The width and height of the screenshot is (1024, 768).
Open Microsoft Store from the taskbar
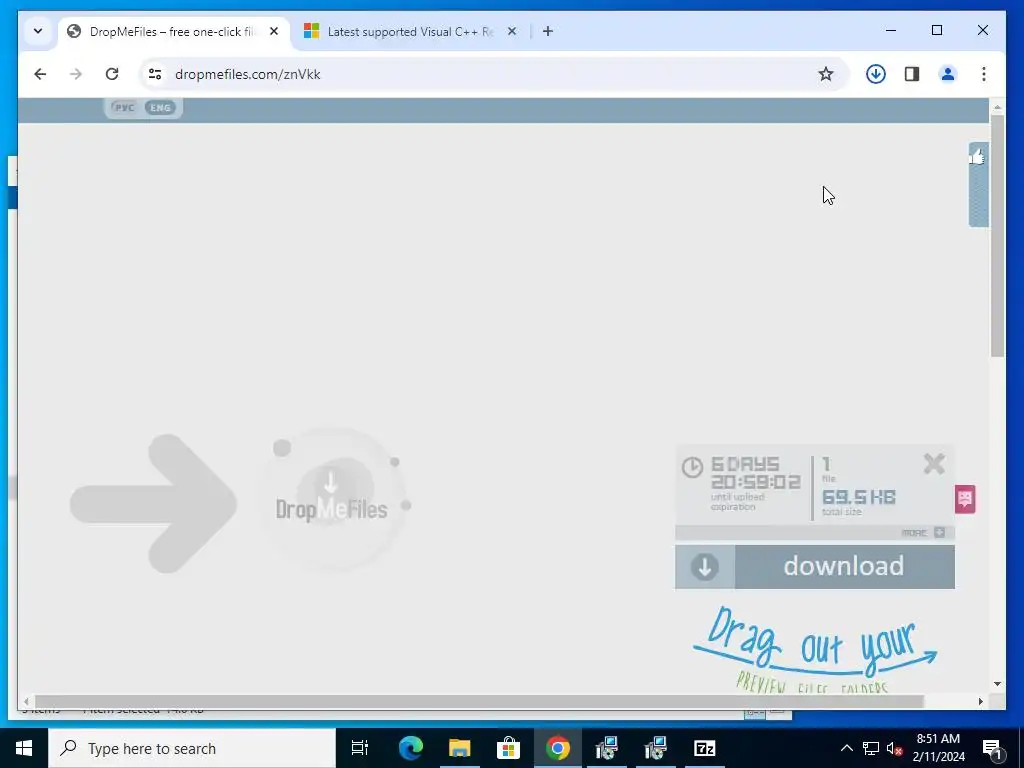click(x=508, y=748)
